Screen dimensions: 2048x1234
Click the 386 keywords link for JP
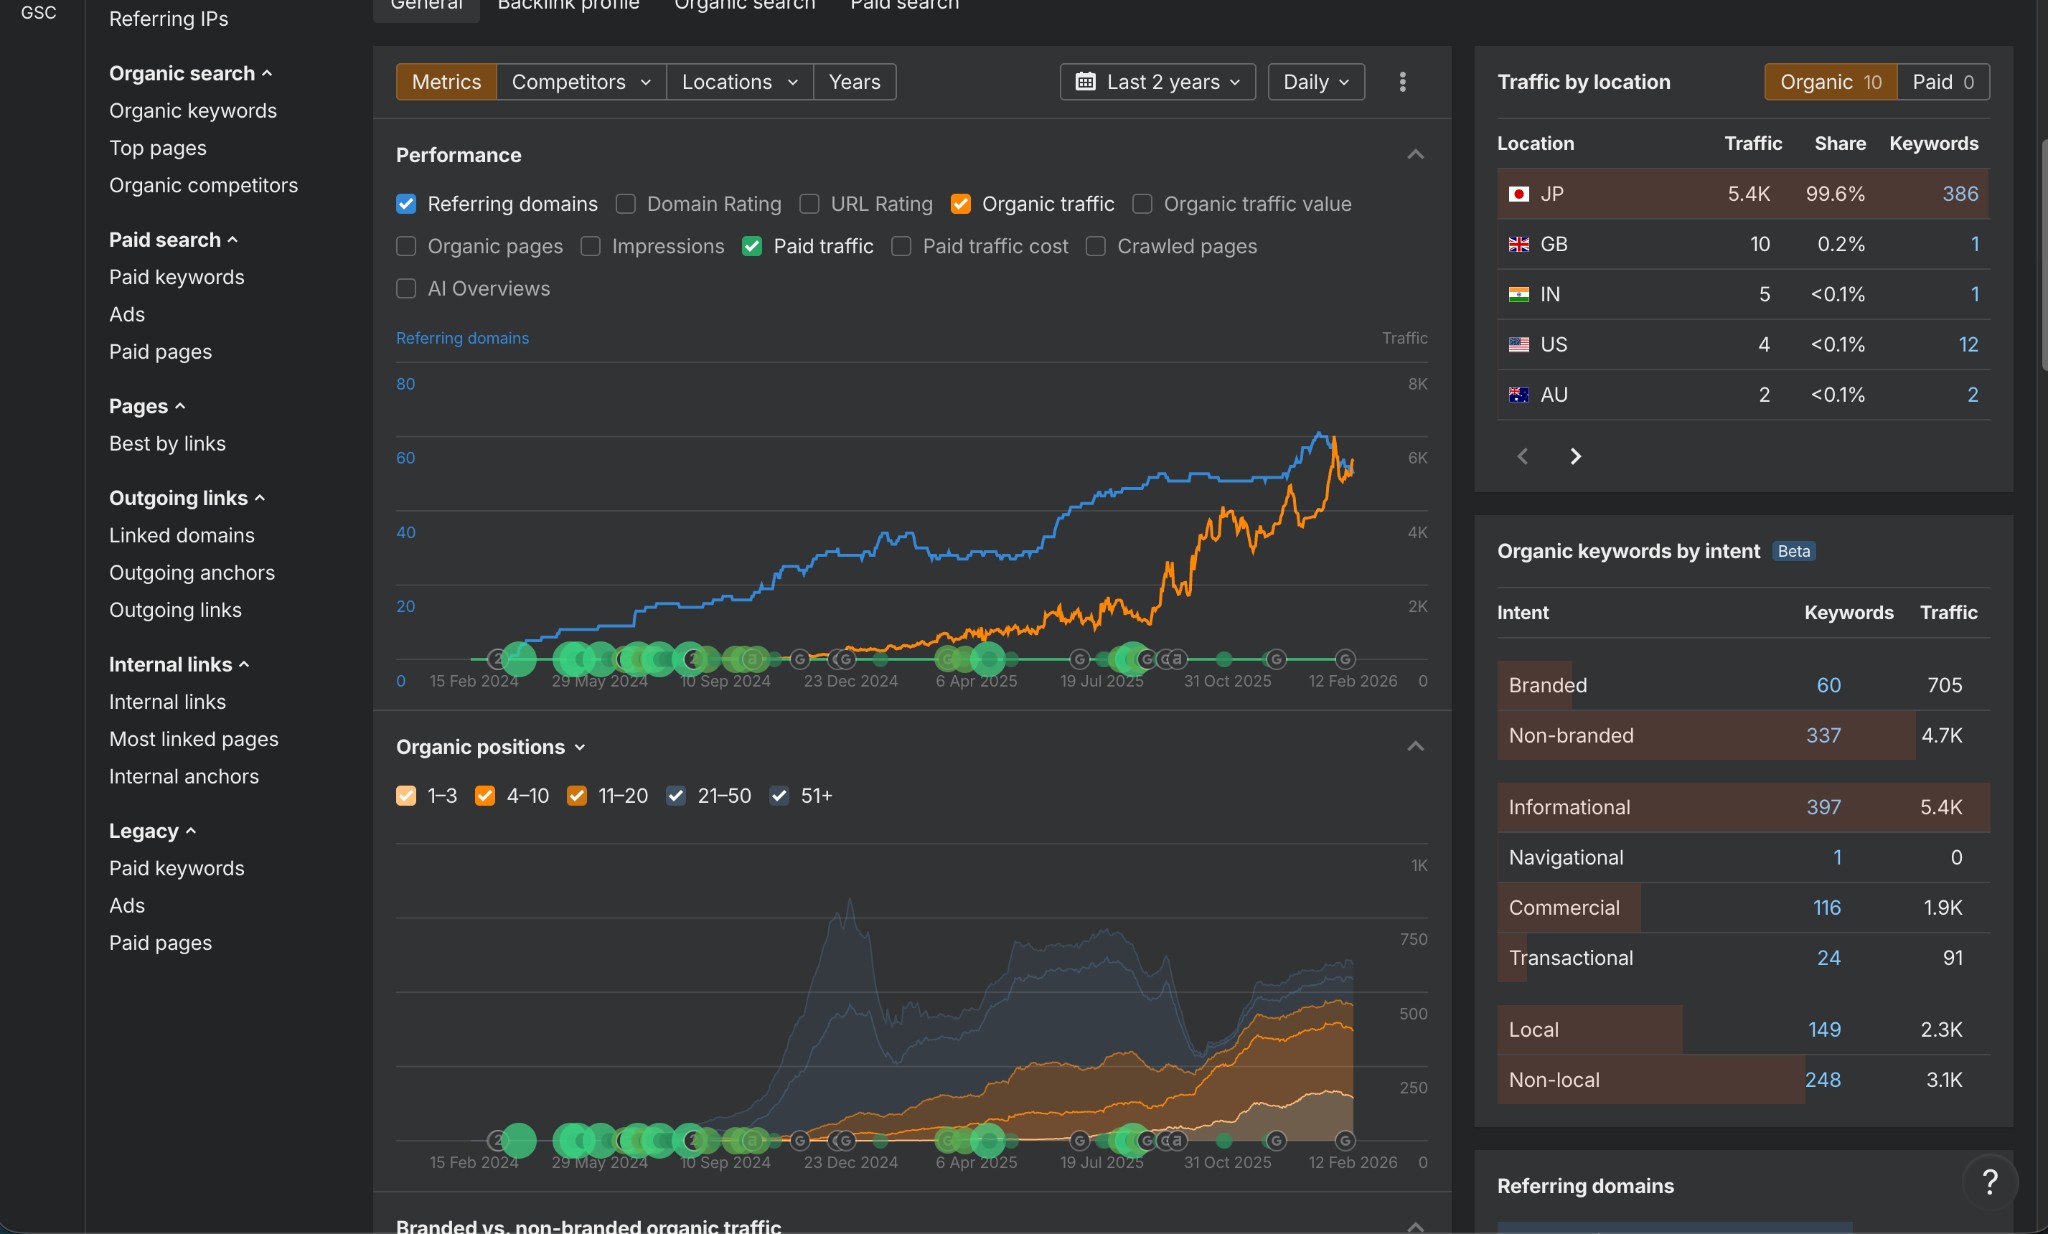point(1959,194)
